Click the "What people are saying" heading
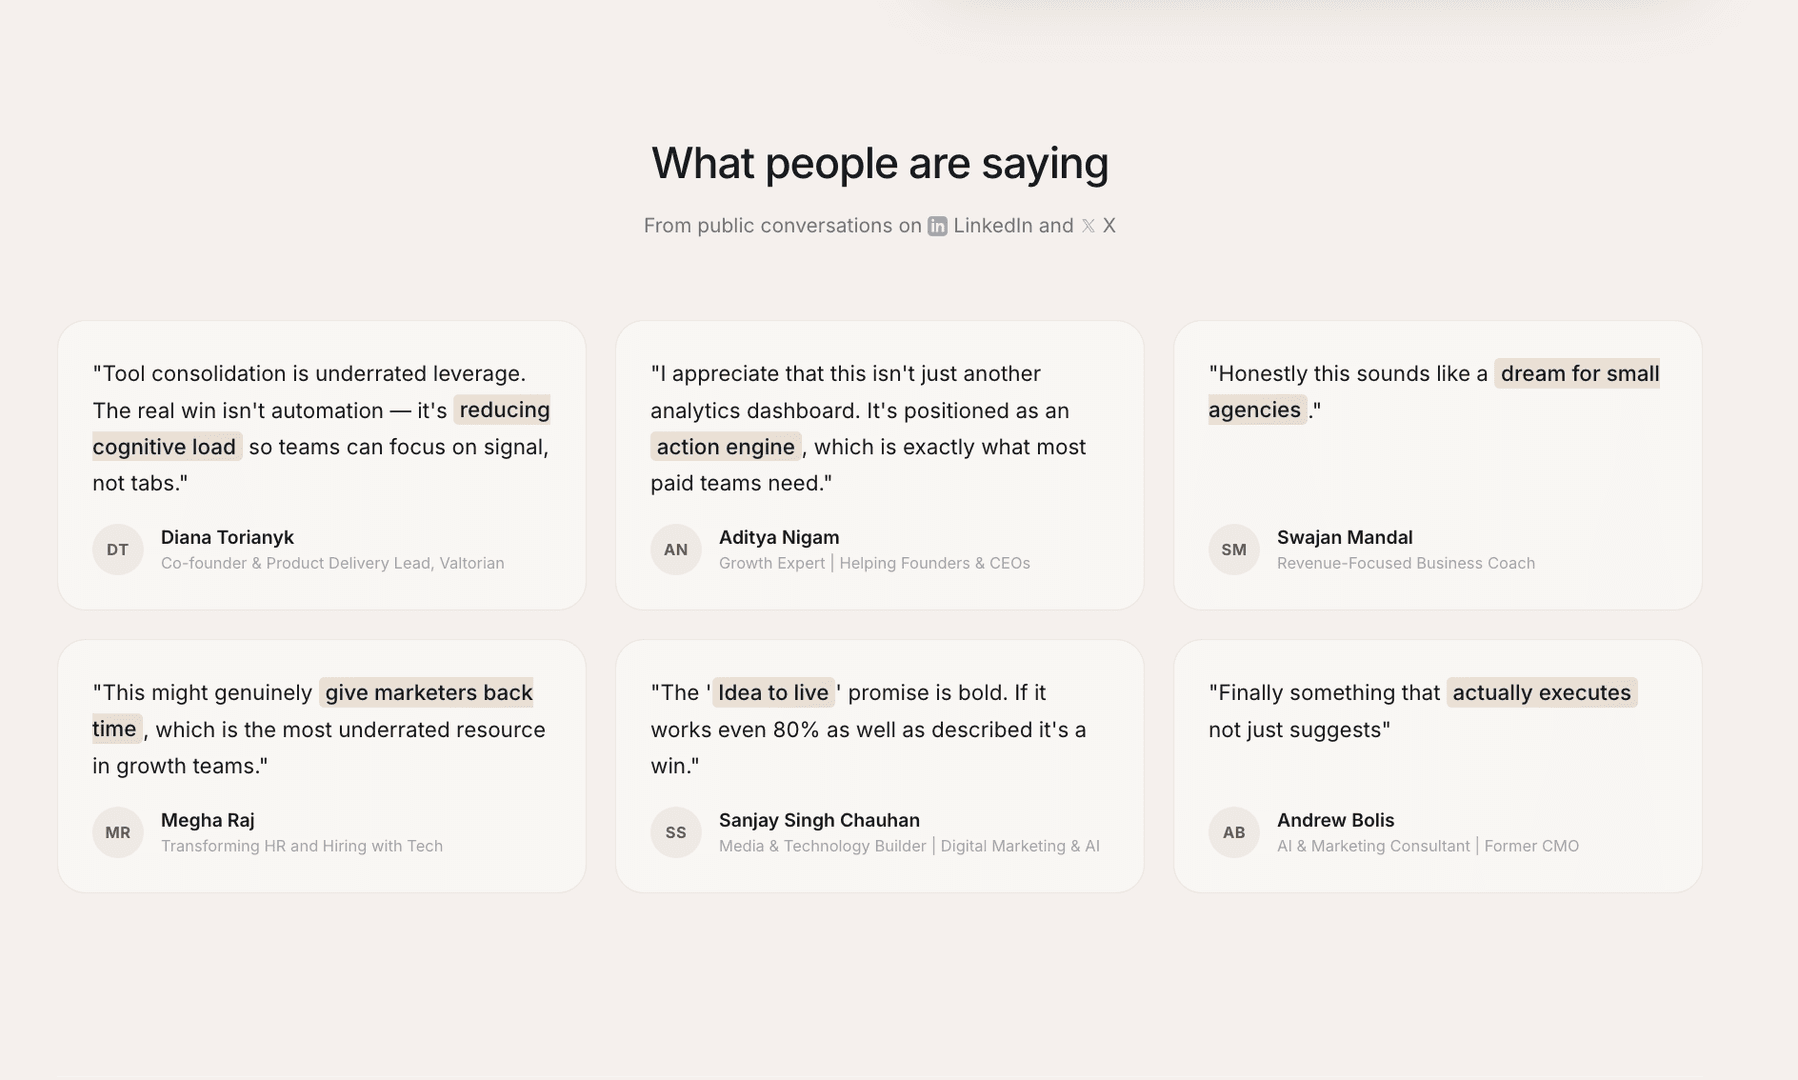Image resolution: width=1798 pixels, height=1080 pixels. pyautogui.click(x=880, y=163)
